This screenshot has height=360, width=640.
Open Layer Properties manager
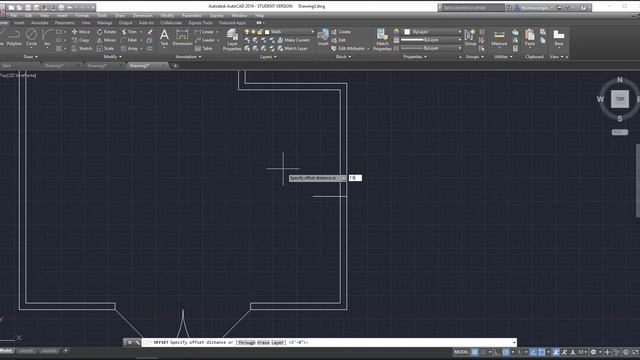pos(232,40)
